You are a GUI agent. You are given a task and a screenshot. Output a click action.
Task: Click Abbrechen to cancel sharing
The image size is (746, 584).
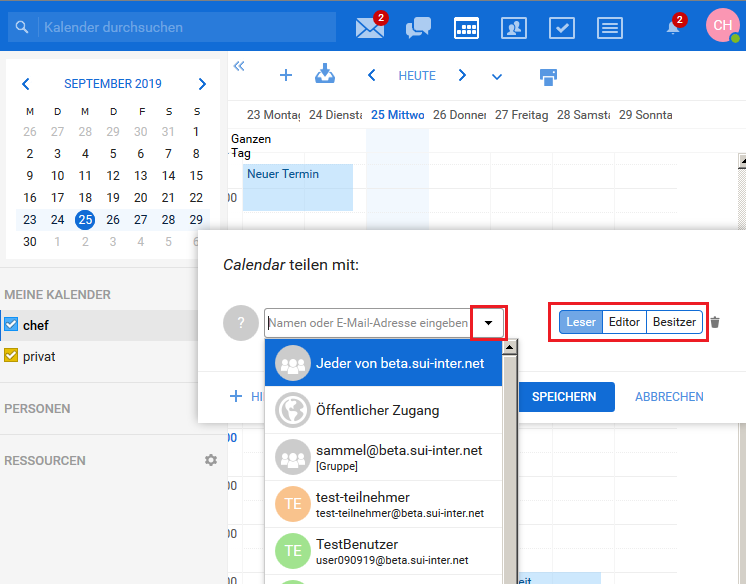pos(669,397)
